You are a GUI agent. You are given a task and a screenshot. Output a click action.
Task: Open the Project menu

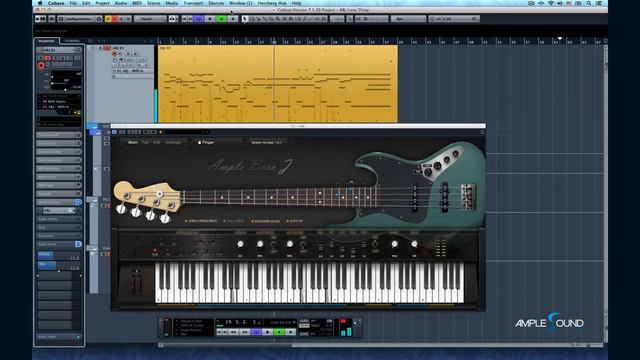[x=102, y=3]
